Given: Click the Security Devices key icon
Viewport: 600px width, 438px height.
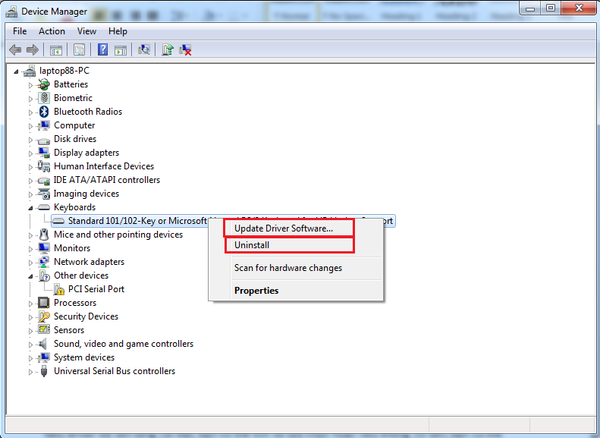Looking at the screenshot, I should [44, 316].
